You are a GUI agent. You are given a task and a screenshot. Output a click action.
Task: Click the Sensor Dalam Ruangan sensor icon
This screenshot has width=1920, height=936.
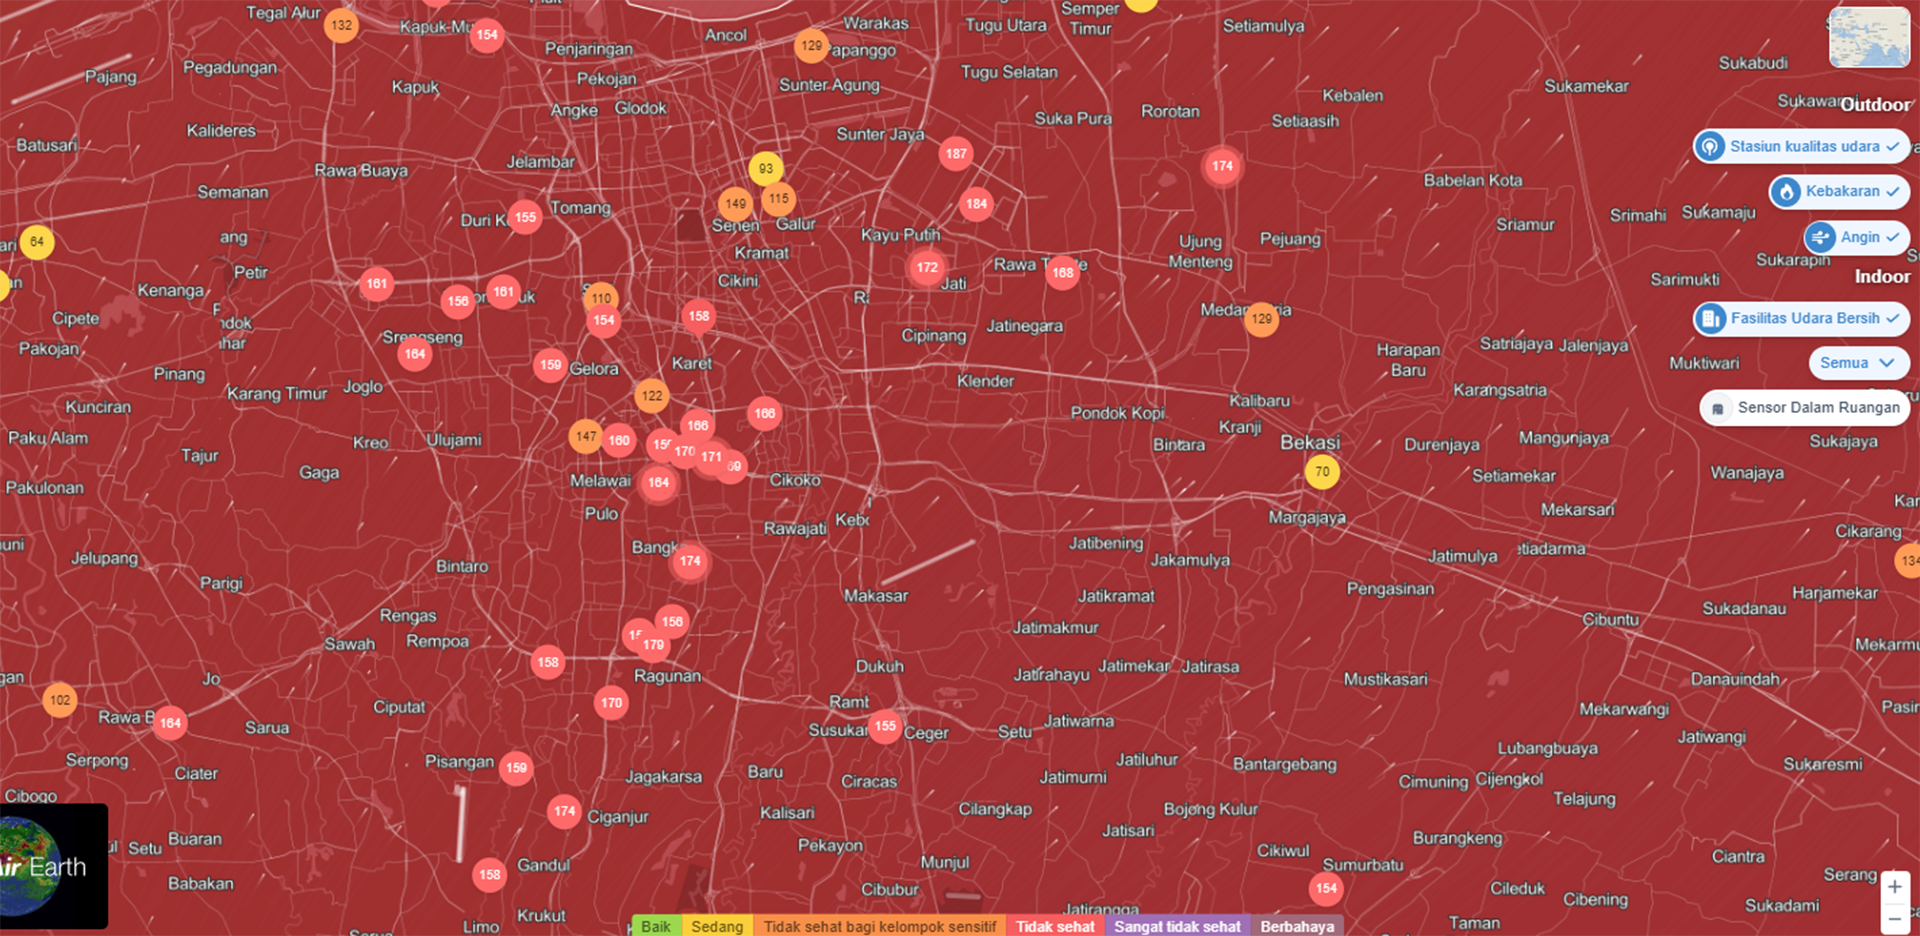1717,408
